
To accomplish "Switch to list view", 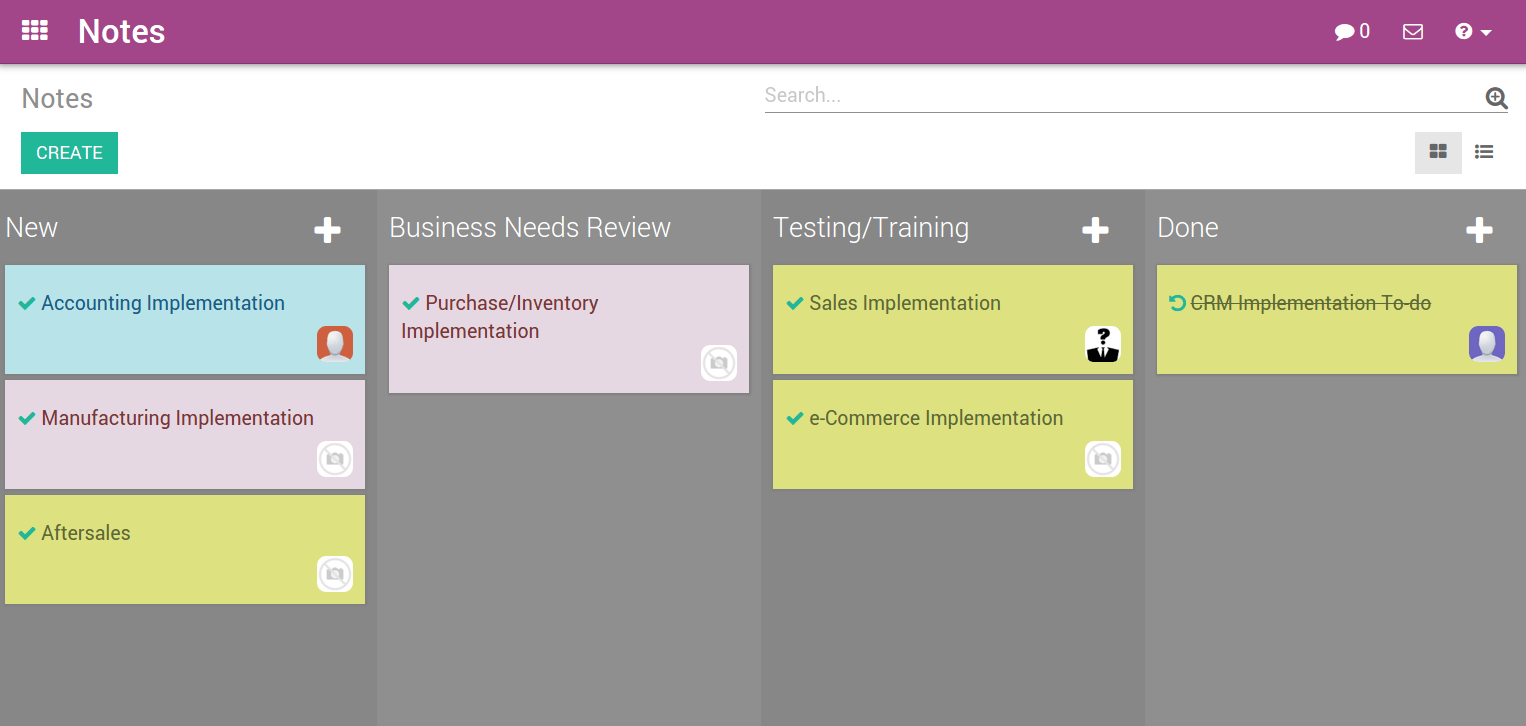I will click(1484, 152).
